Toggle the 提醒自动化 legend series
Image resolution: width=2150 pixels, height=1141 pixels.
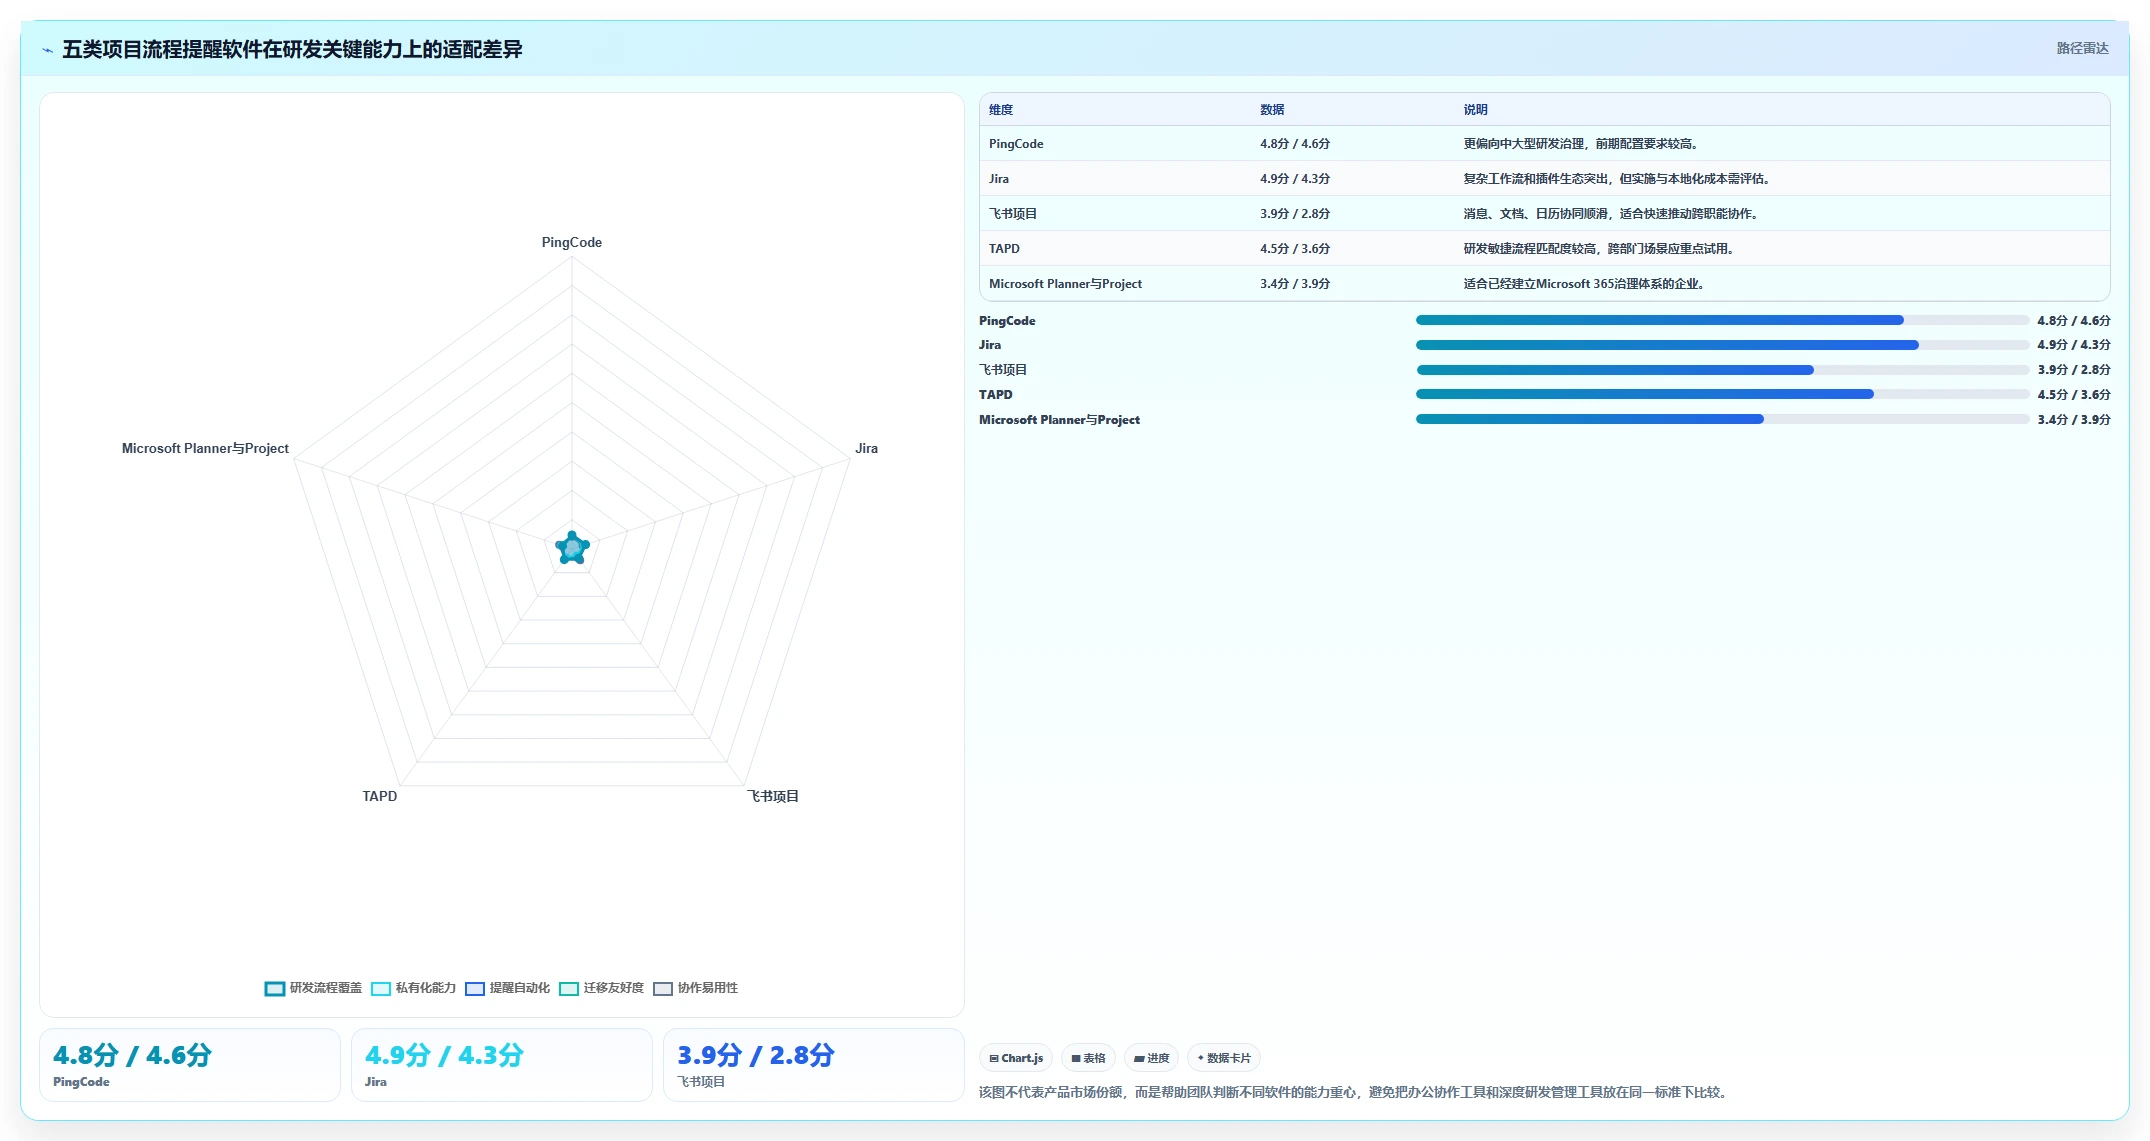(x=507, y=988)
